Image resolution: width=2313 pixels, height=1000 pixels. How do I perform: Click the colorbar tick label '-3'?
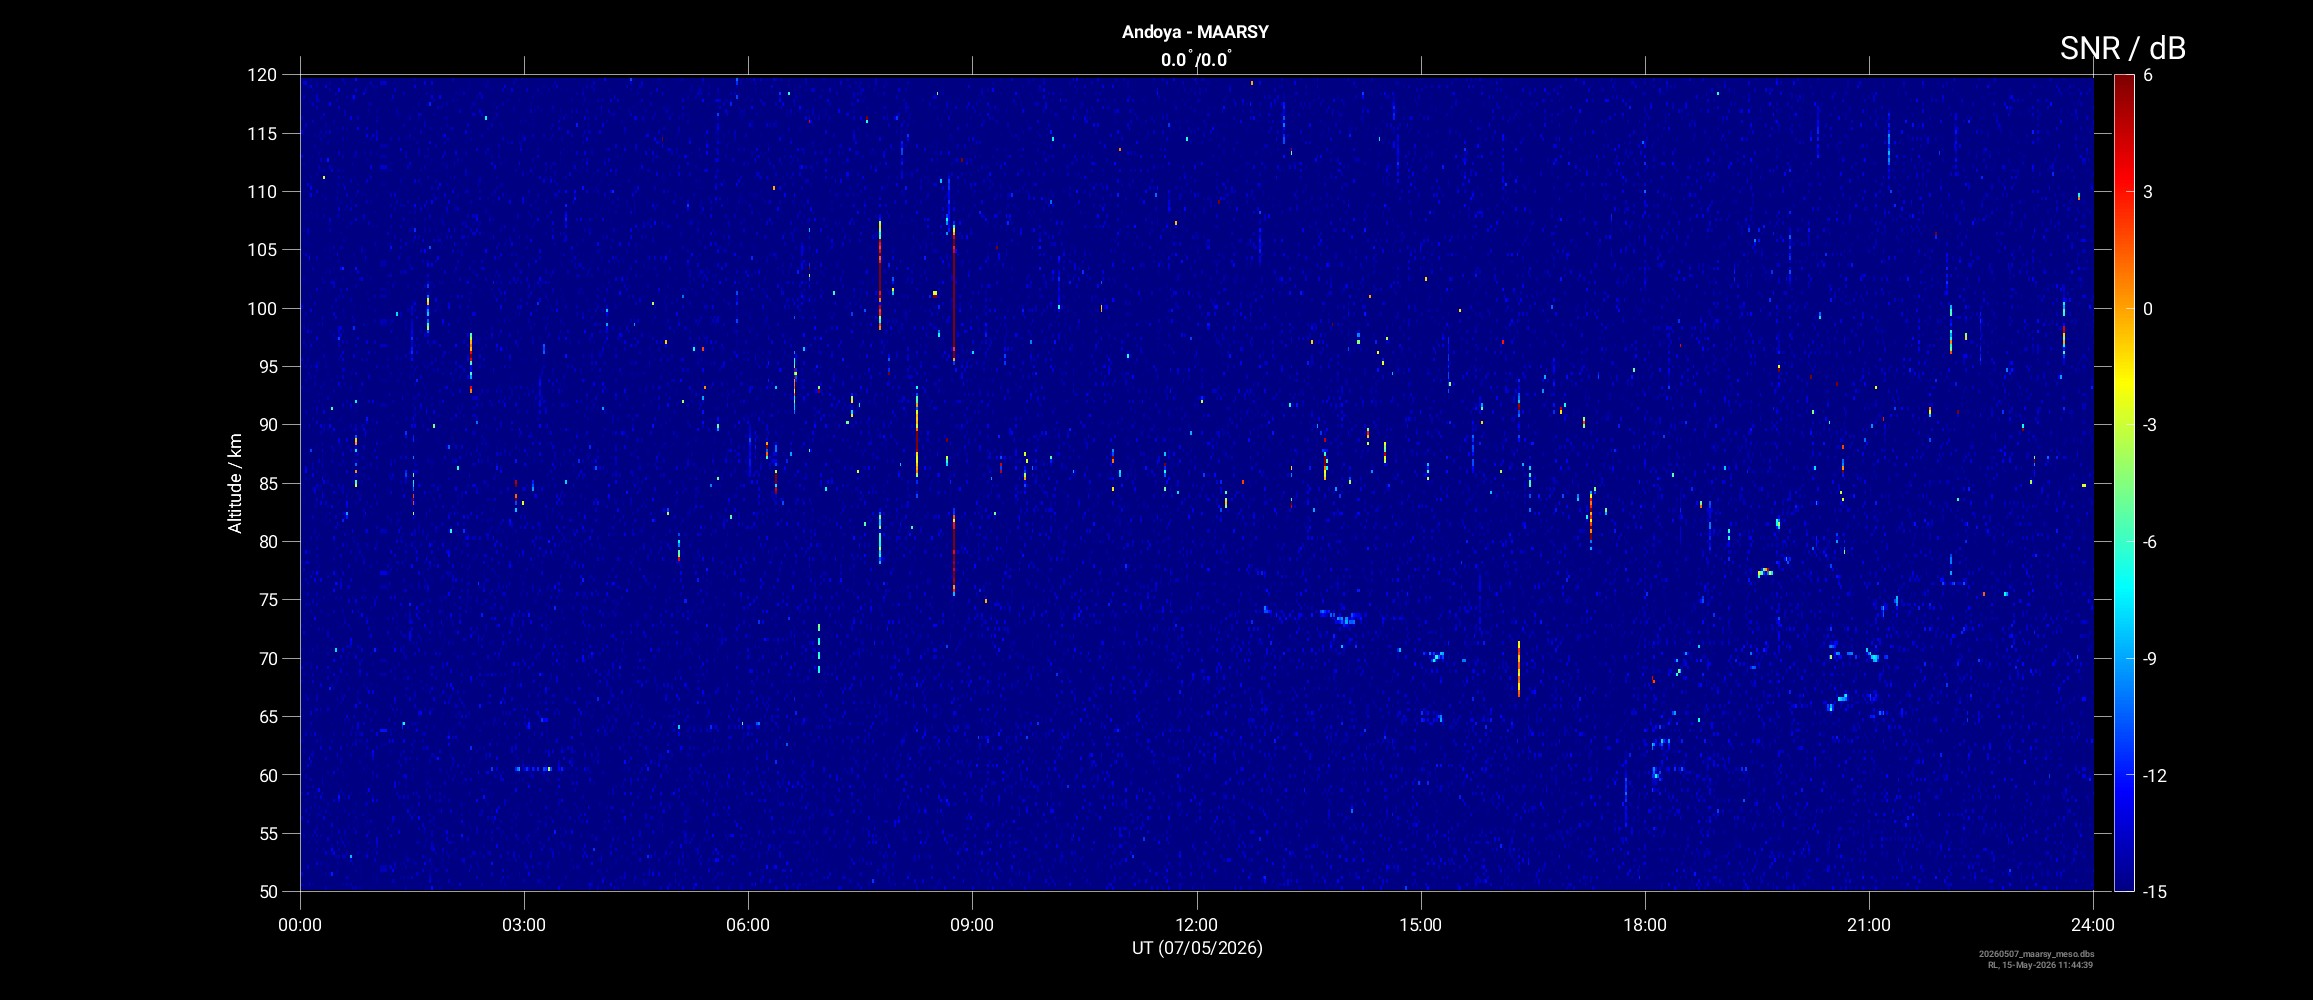click(x=2151, y=425)
